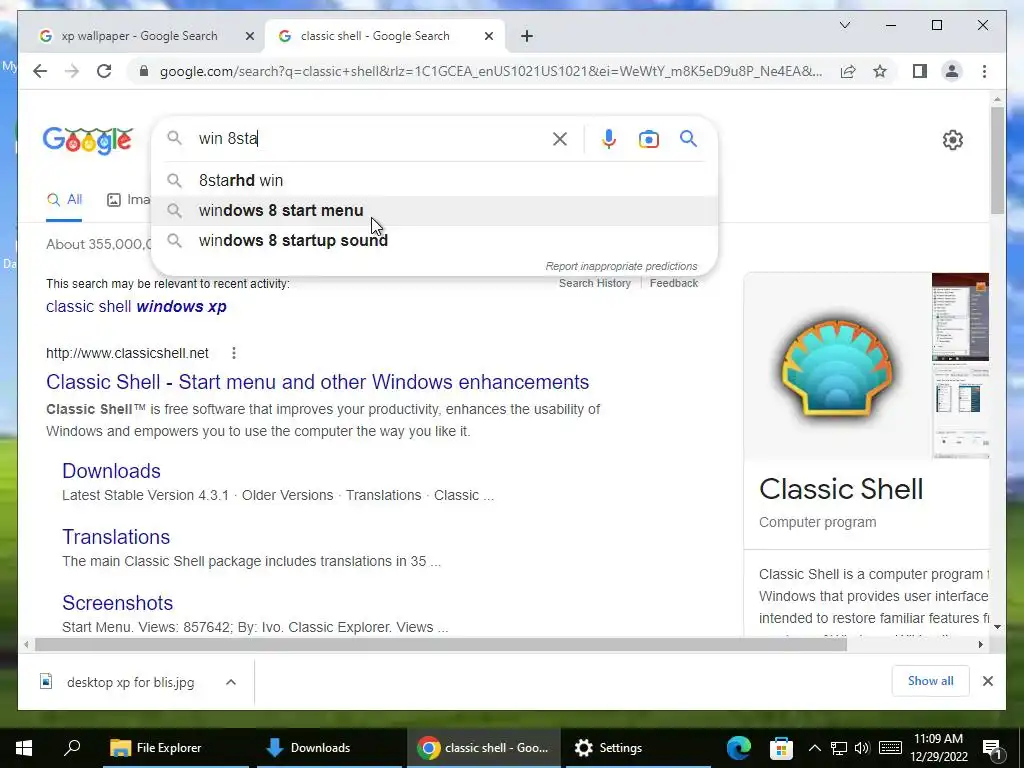Open more options for classicshell.net result

234,353
